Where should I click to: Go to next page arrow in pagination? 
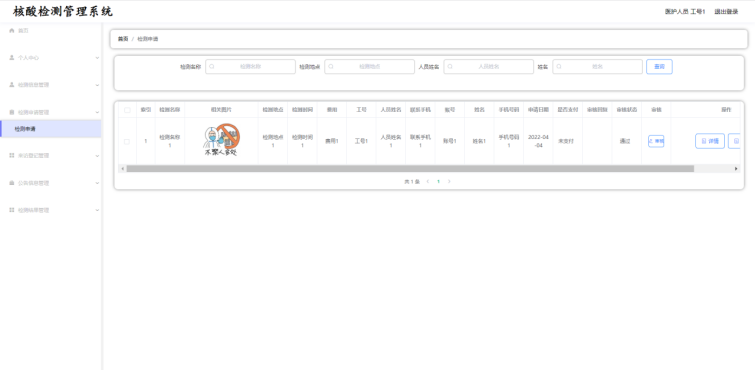pos(449,181)
